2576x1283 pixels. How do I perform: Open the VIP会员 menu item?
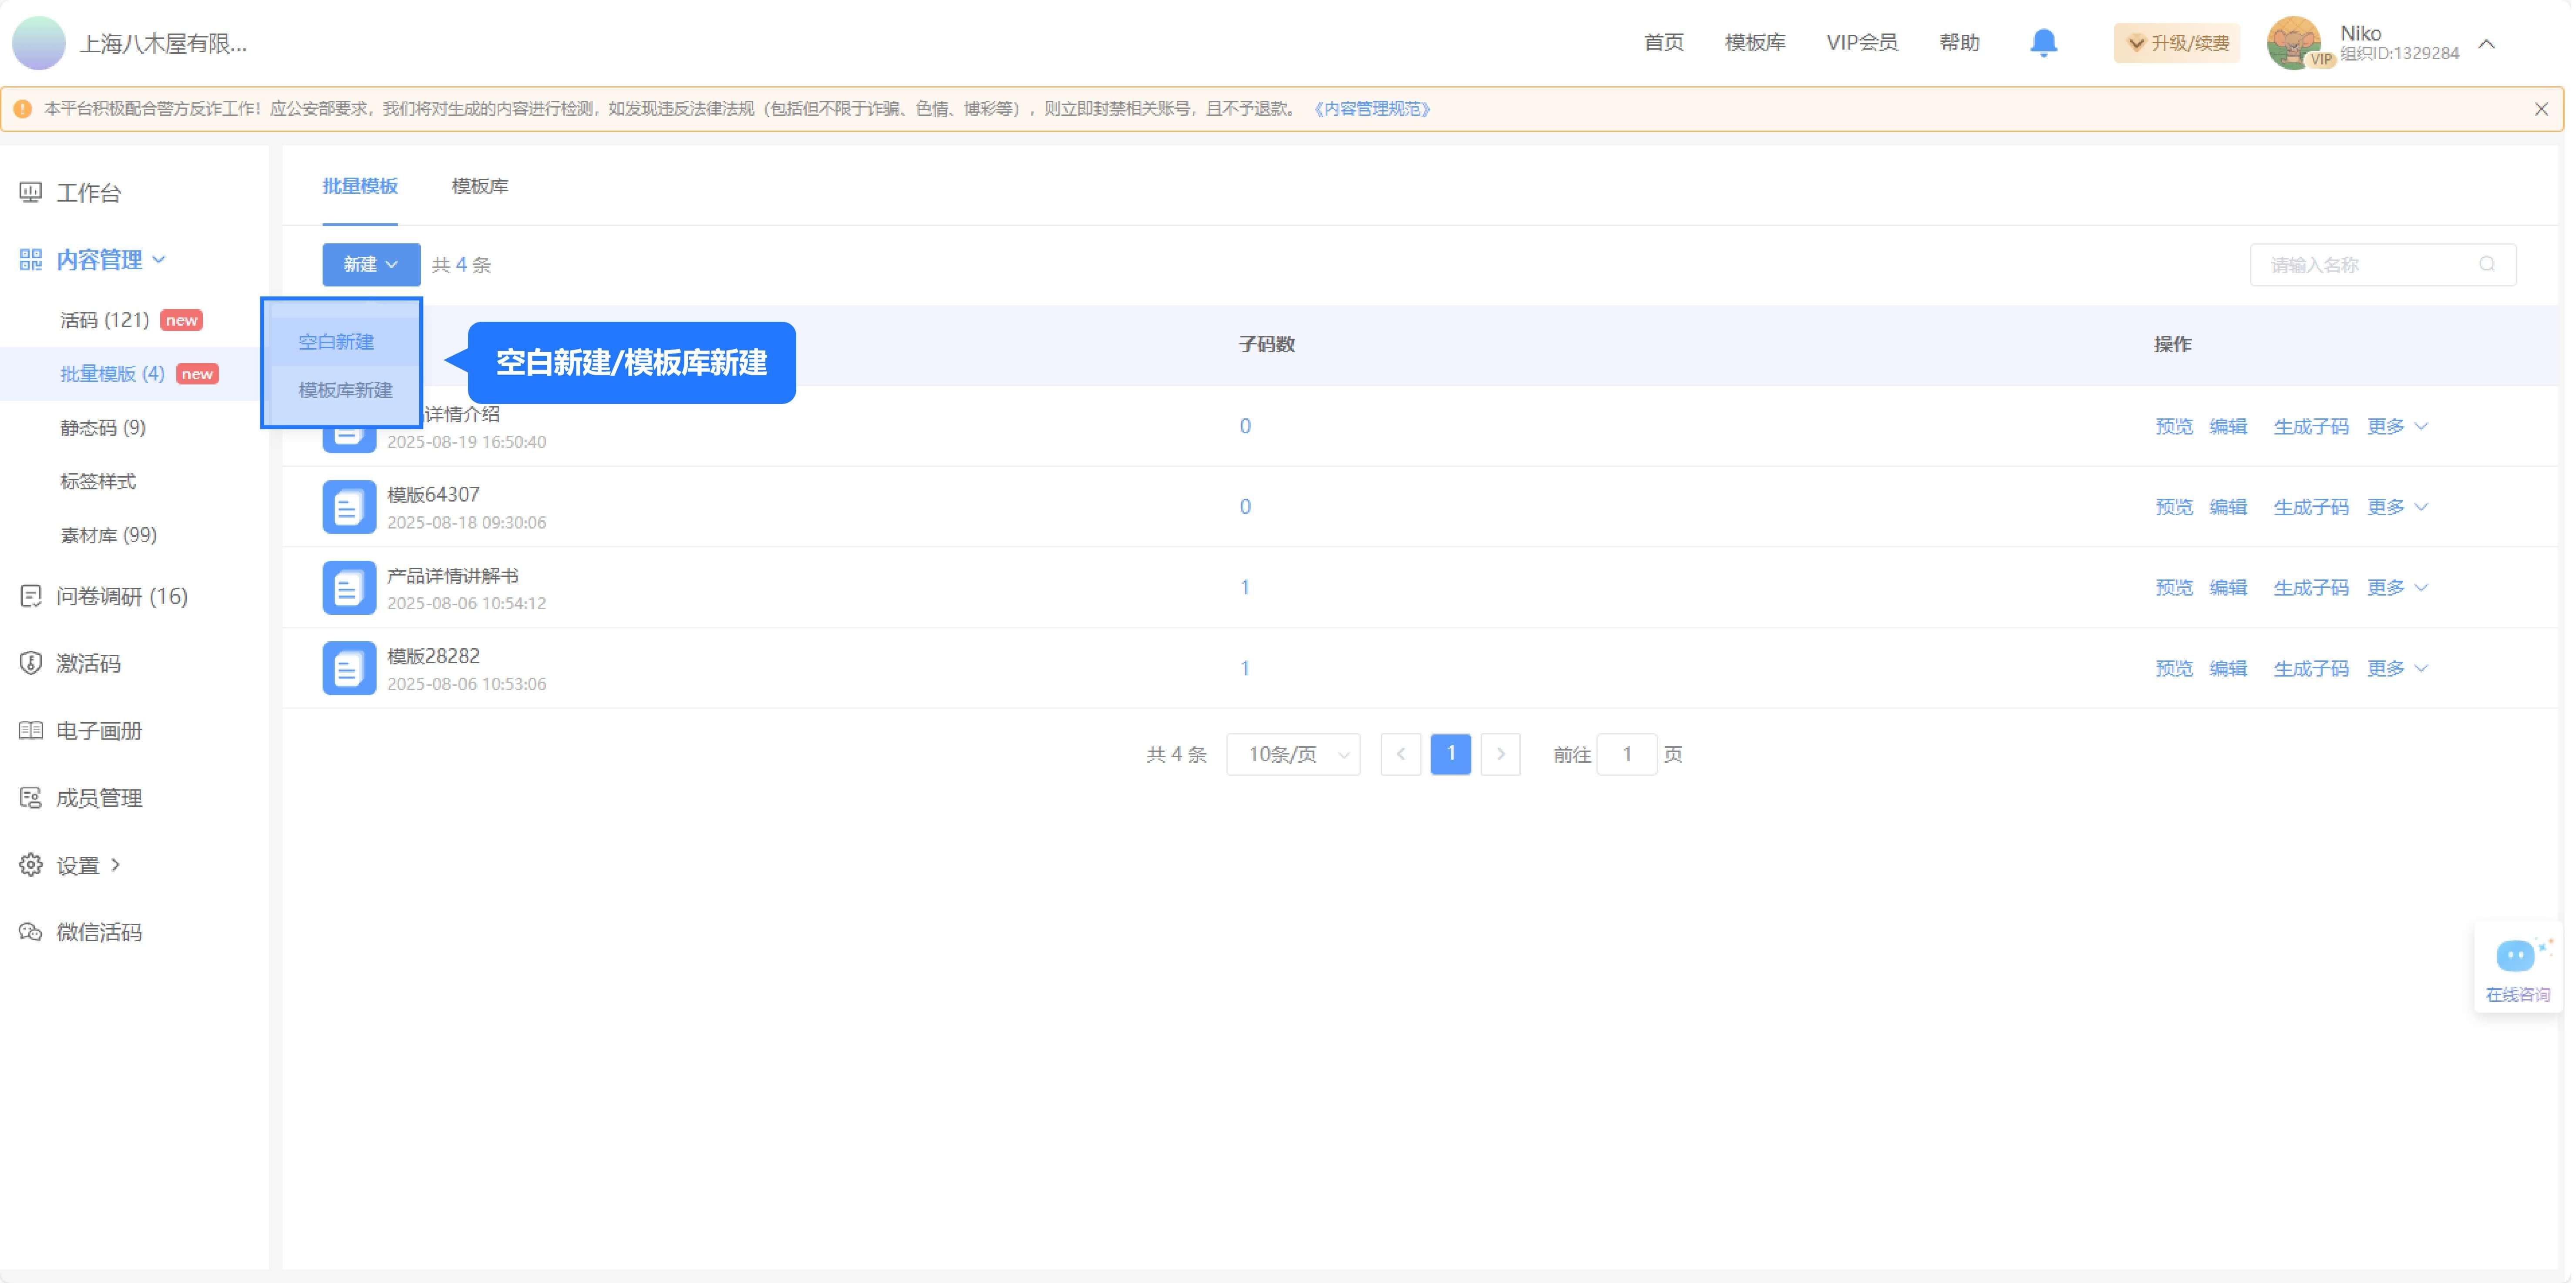tap(1862, 42)
